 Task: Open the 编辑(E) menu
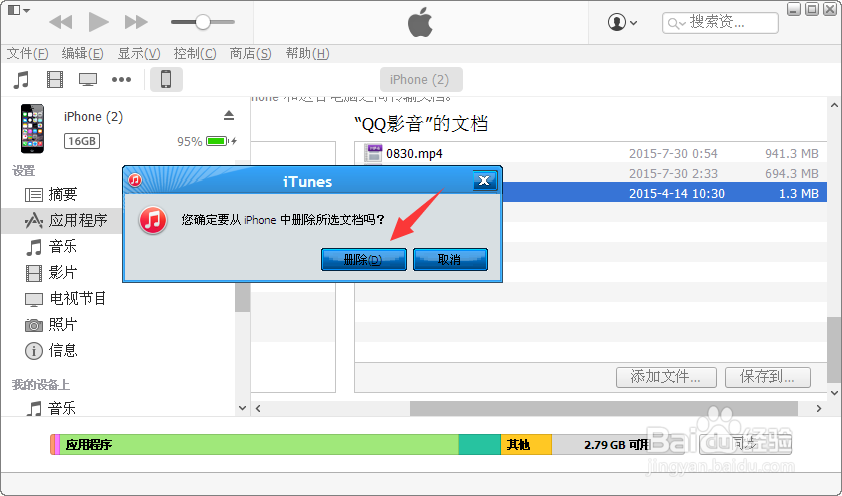point(82,54)
